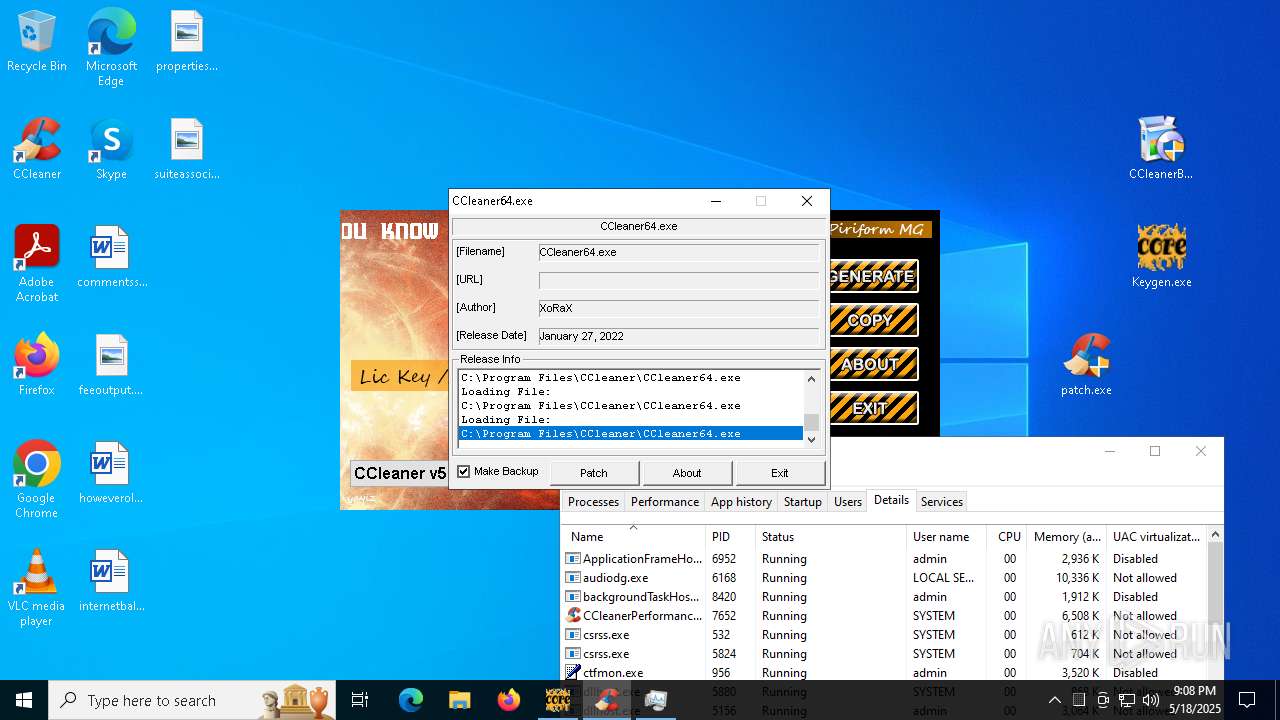This screenshot has width=1280, height=720.
Task: Show hidden system tray icons
Action: tap(1054, 700)
